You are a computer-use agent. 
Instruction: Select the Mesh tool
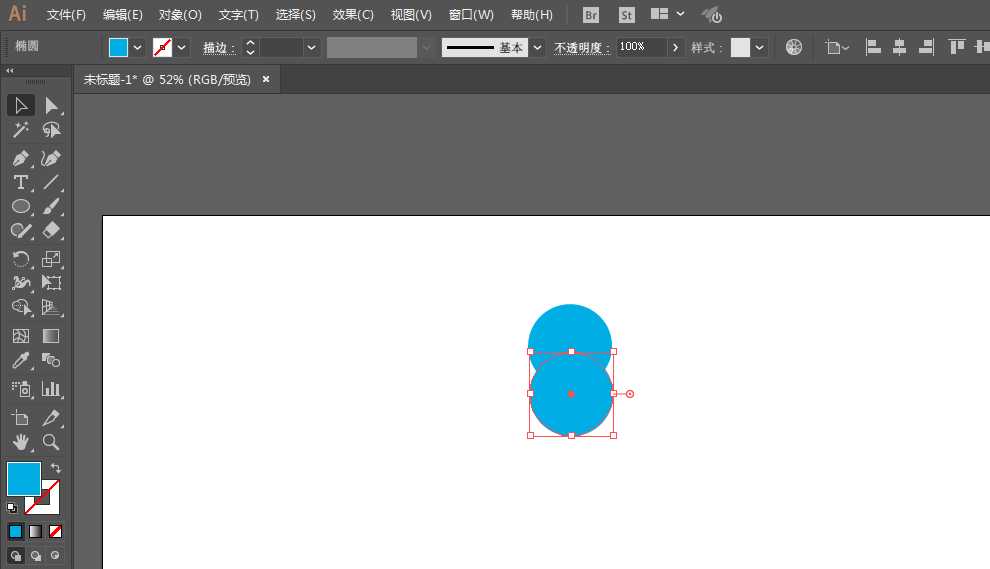[21, 336]
